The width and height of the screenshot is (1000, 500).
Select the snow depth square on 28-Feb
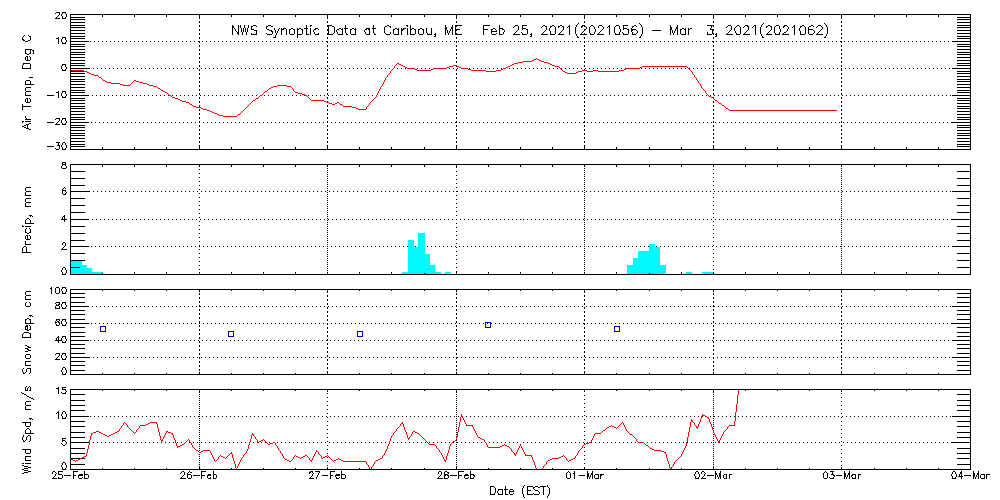pos(488,325)
